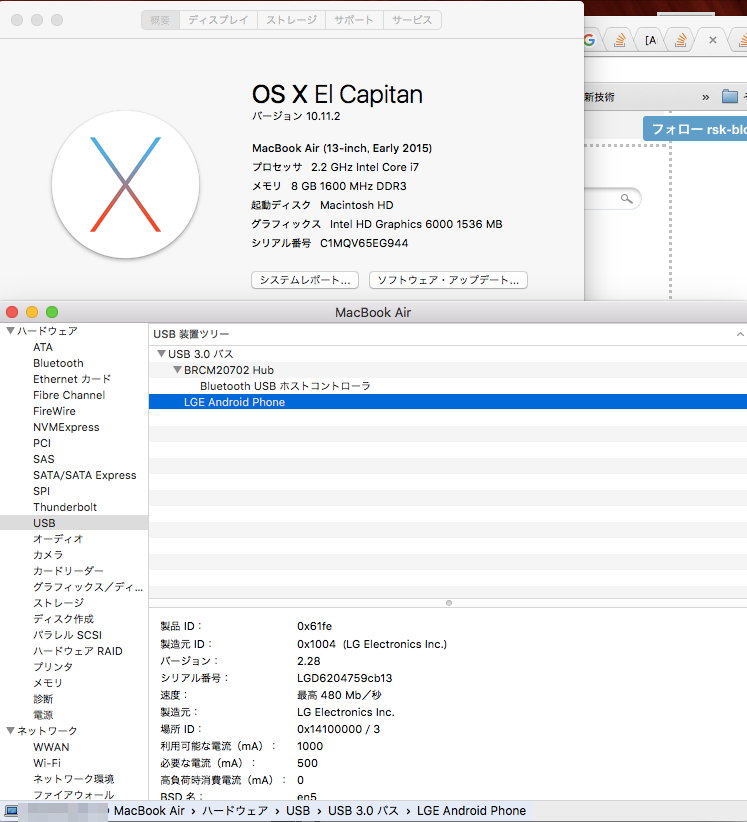Click LGE Android Phone in the path bar

pos(471,811)
